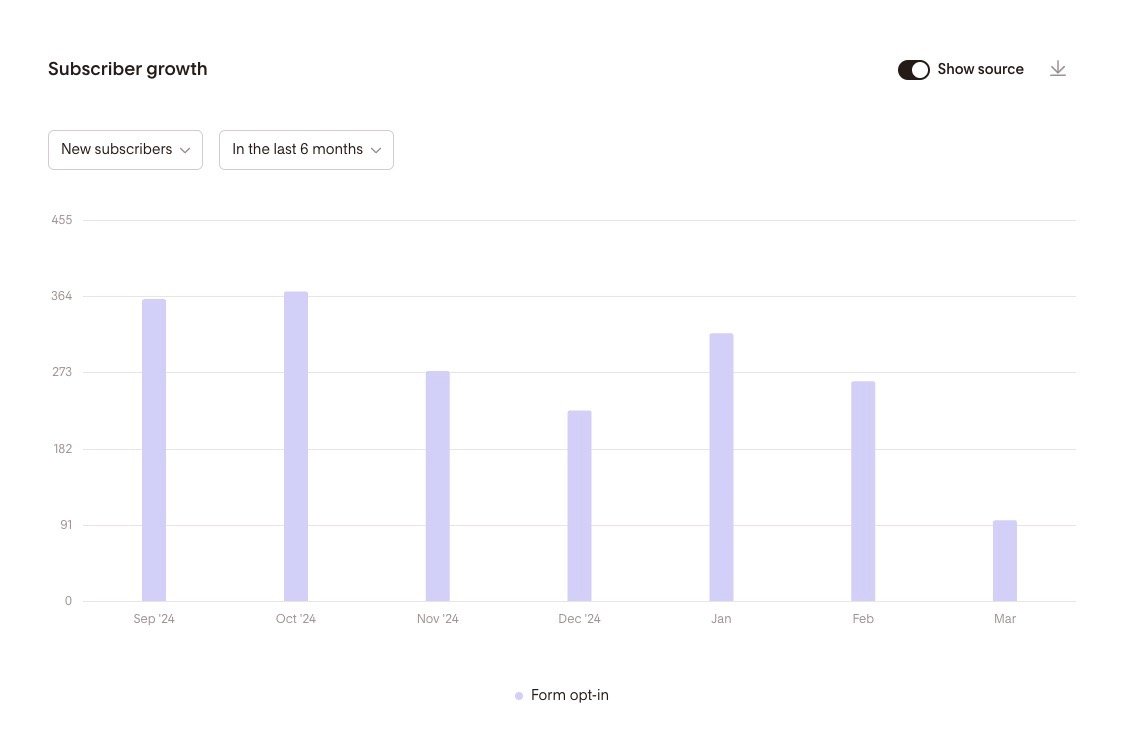Click the Feb axis label

coord(863,619)
